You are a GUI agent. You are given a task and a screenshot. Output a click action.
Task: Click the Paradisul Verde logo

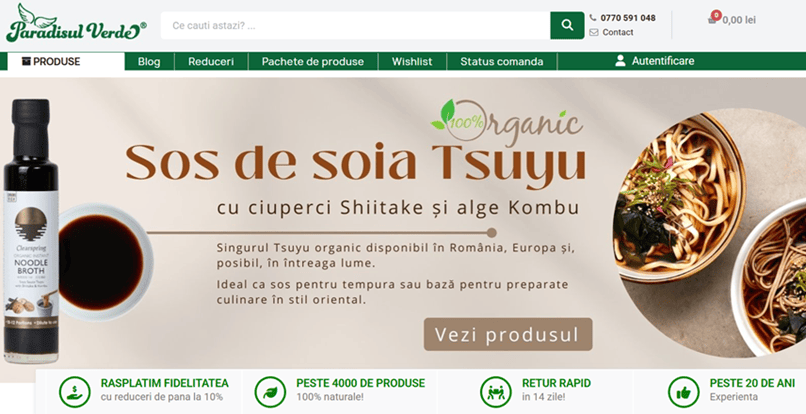(76, 24)
